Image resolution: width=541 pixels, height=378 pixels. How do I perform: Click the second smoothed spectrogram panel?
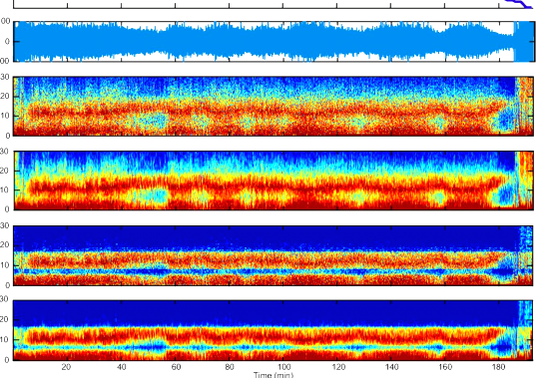pos(274,180)
